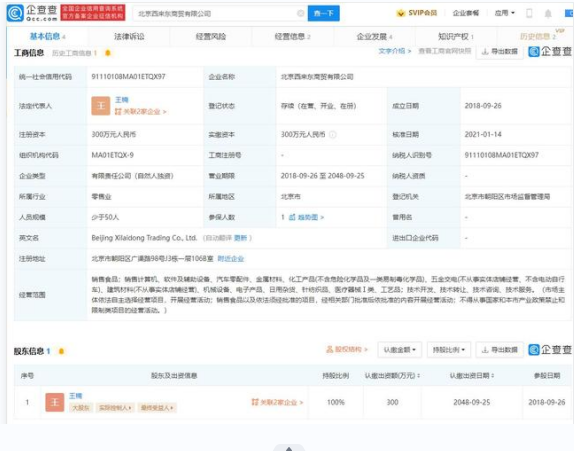Open the 股权结构 link
574x451 pixels.
(347, 350)
